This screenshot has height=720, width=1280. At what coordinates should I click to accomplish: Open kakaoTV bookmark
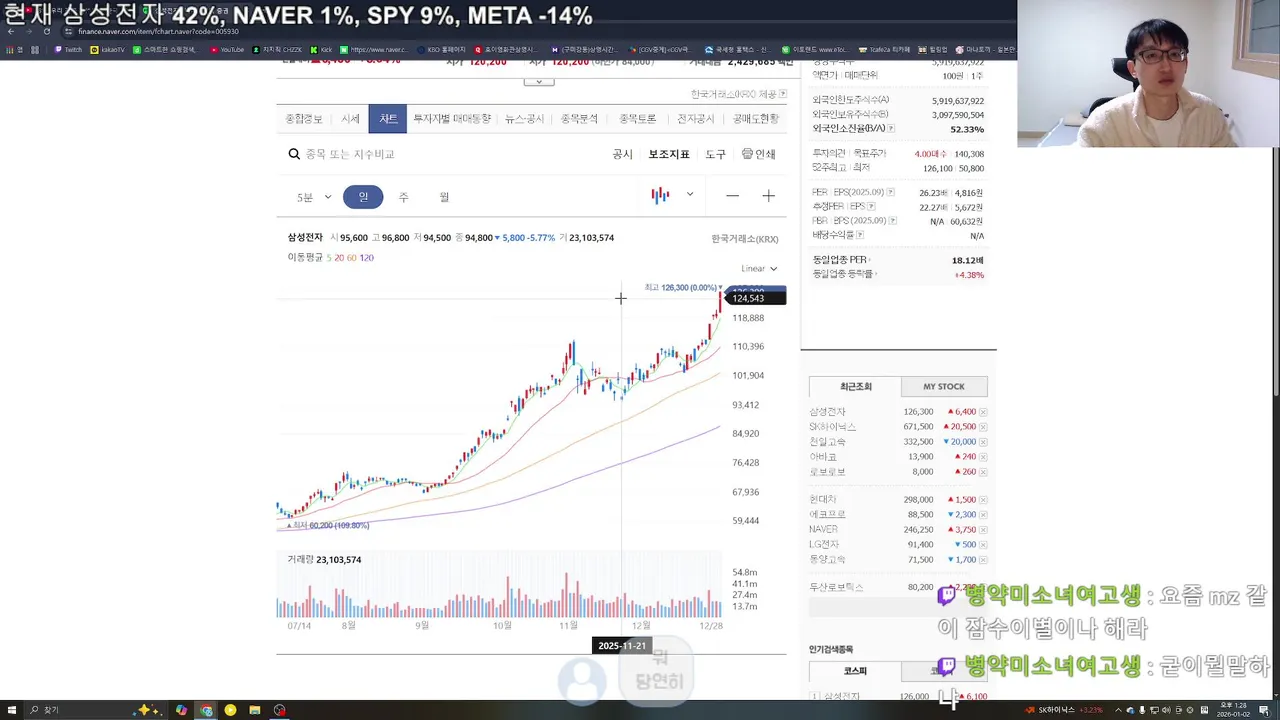[x=107, y=49]
